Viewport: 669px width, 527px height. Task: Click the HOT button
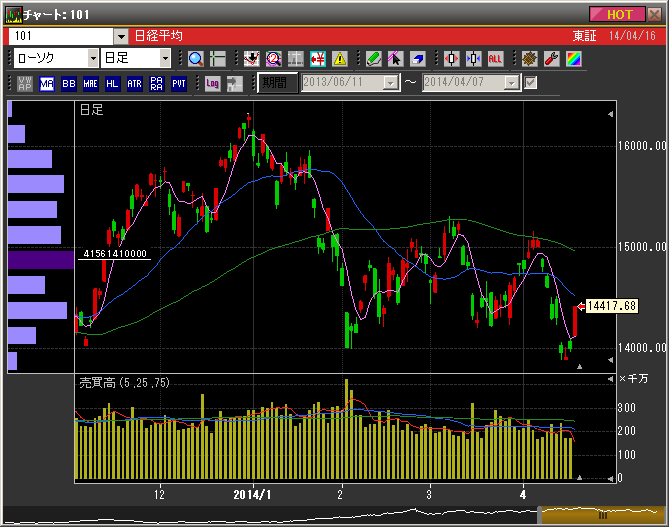pyautogui.click(x=618, y=14)
